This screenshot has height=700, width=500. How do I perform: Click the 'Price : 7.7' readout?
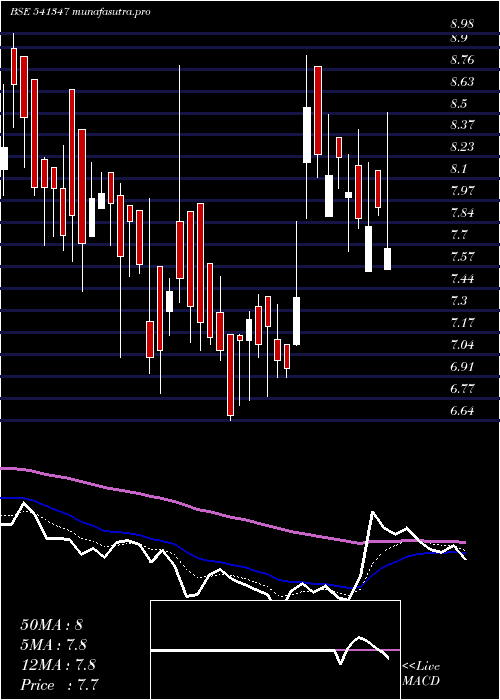(x=59, y=685)
